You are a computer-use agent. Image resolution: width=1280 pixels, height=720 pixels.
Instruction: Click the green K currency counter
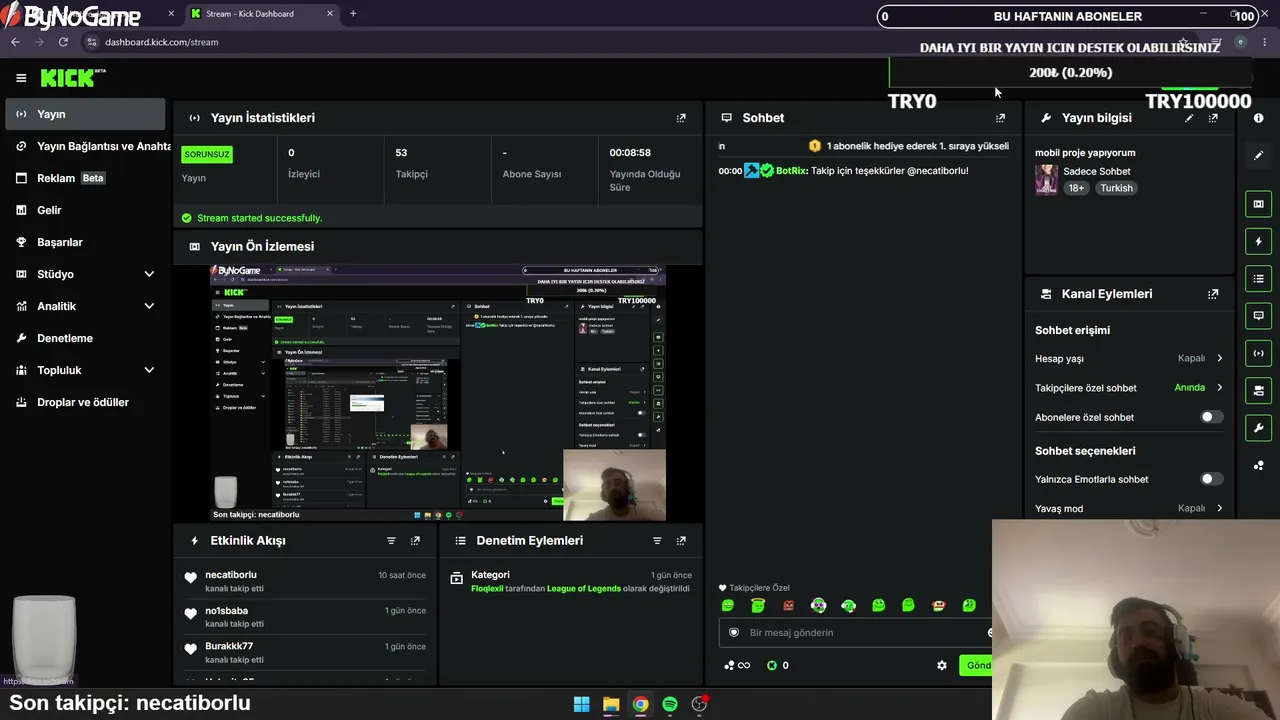[777, 666]
